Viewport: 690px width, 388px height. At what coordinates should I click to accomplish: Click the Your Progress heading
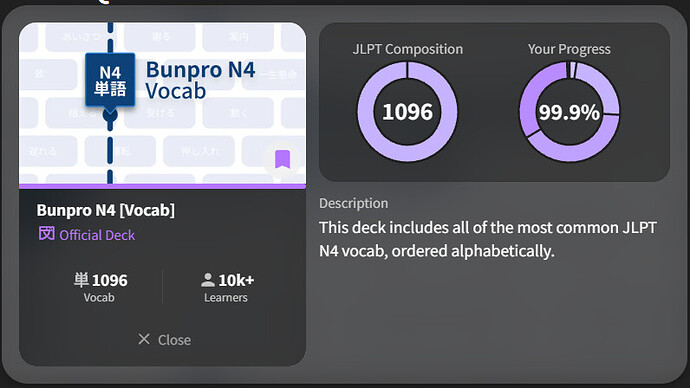pyautogui.click(x=569, y=49)
